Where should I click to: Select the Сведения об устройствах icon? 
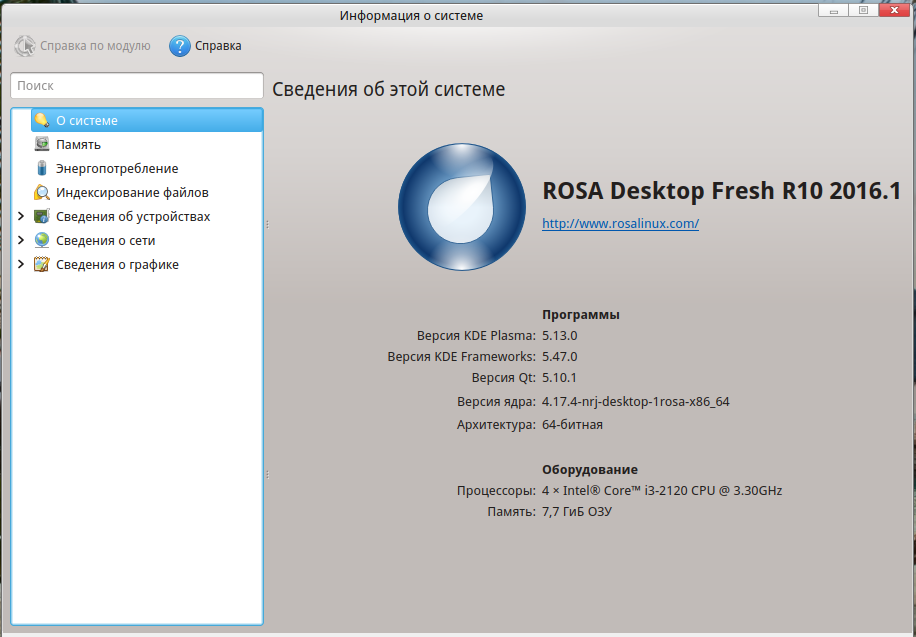41,216
